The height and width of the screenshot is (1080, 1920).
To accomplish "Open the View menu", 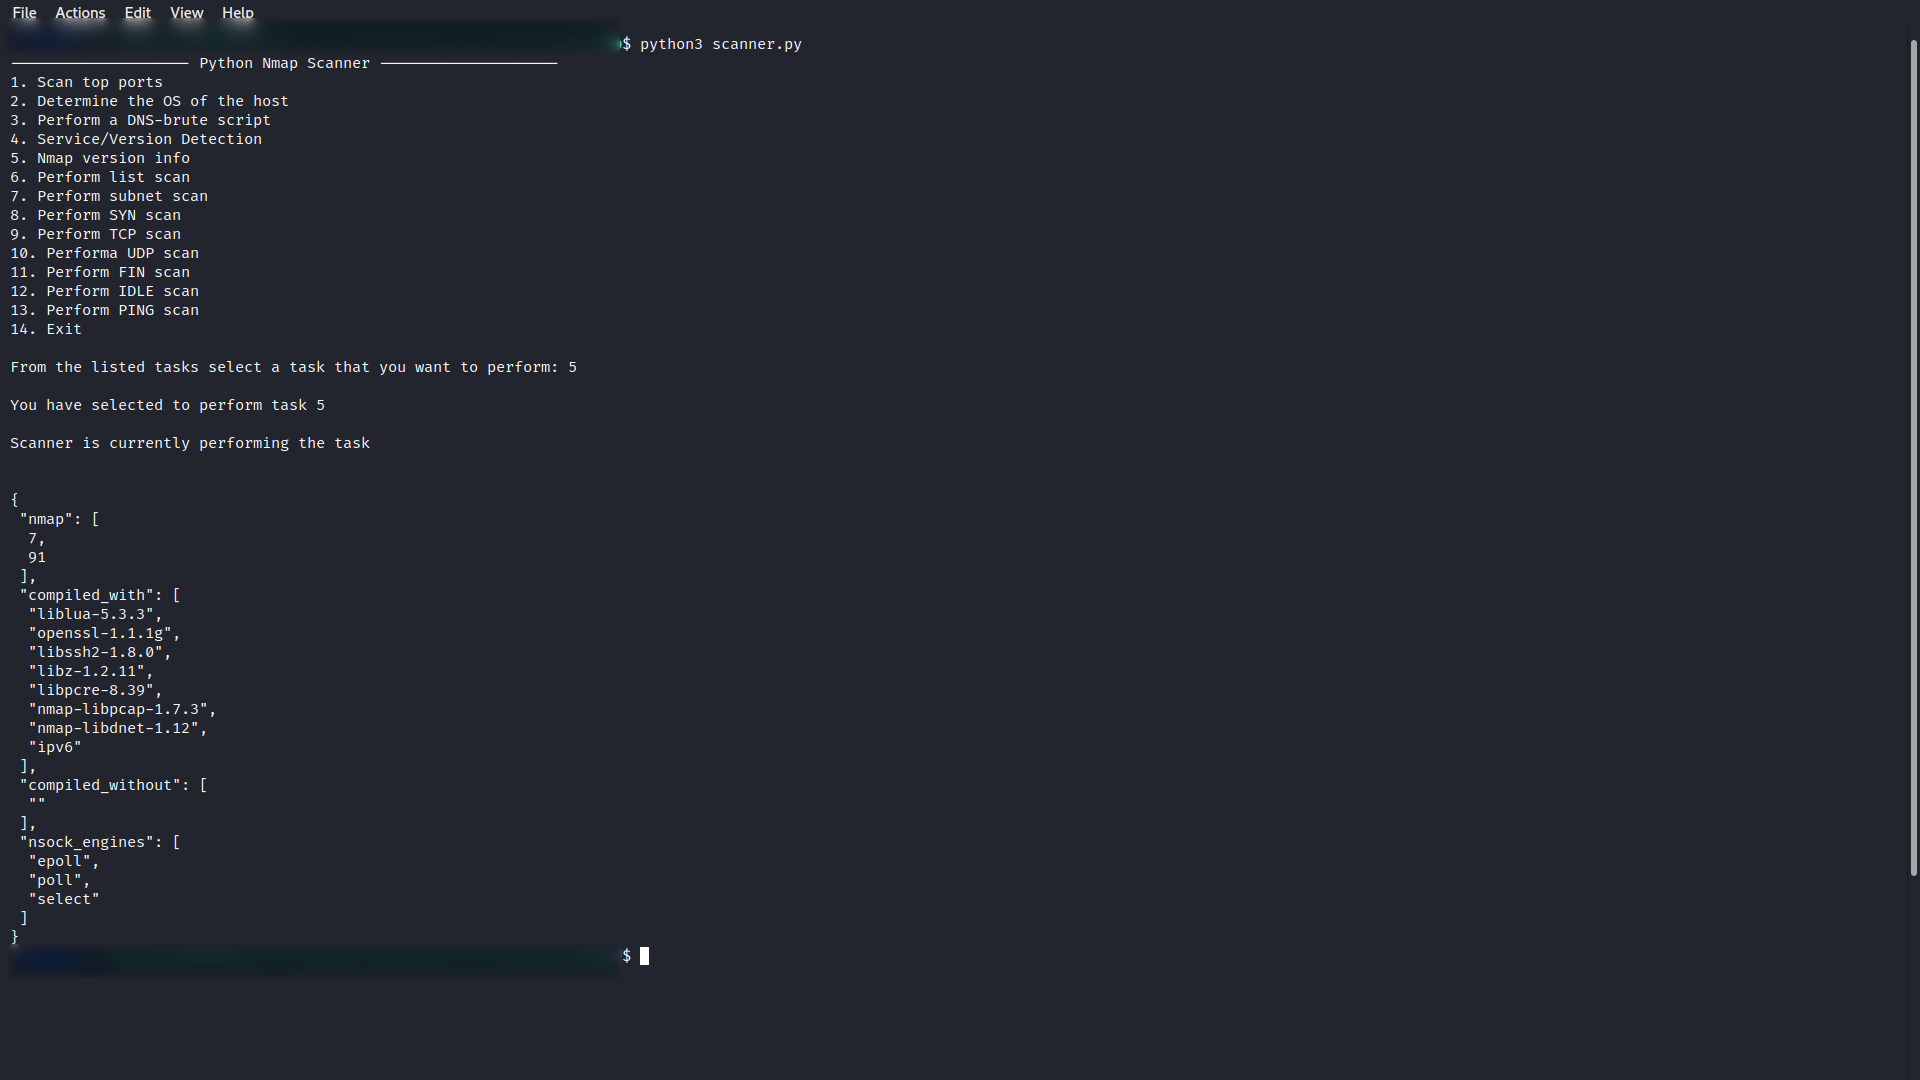I will coord(186,13).
